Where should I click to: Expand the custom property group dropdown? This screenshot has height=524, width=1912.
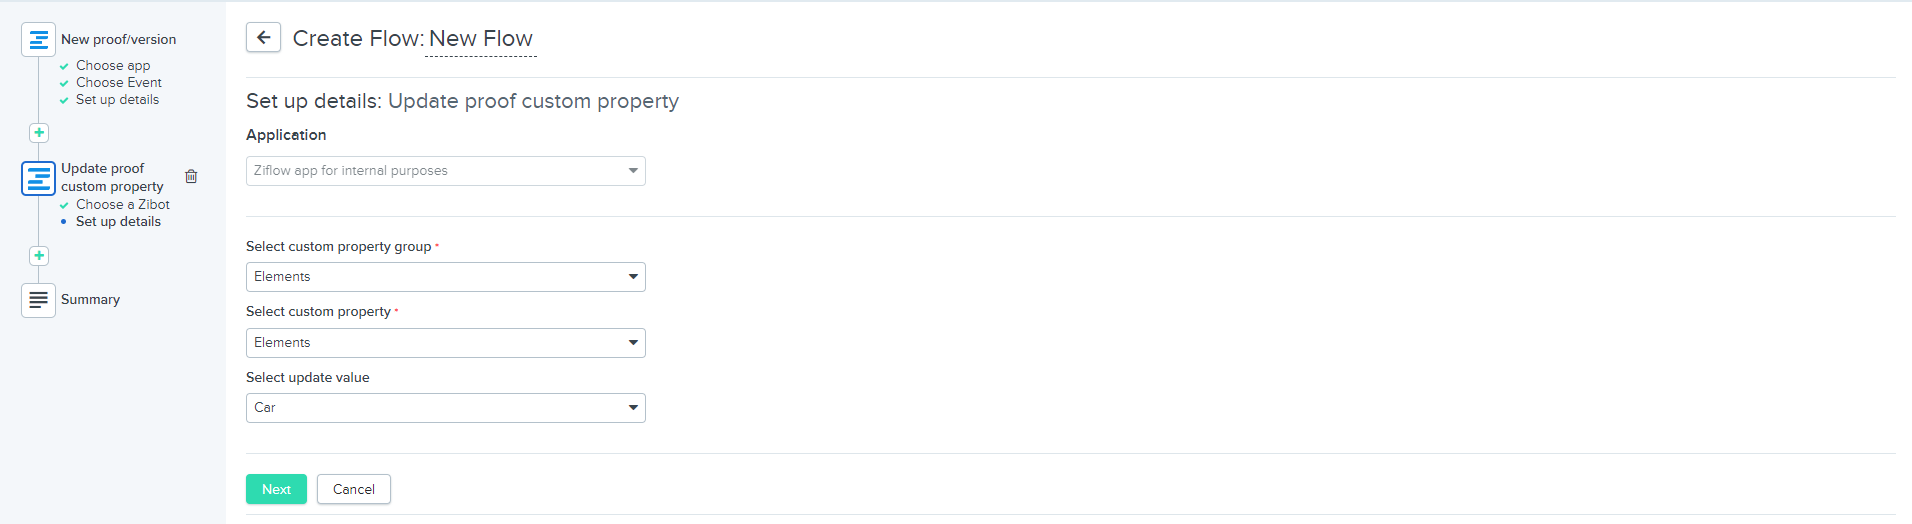[446, 277]
